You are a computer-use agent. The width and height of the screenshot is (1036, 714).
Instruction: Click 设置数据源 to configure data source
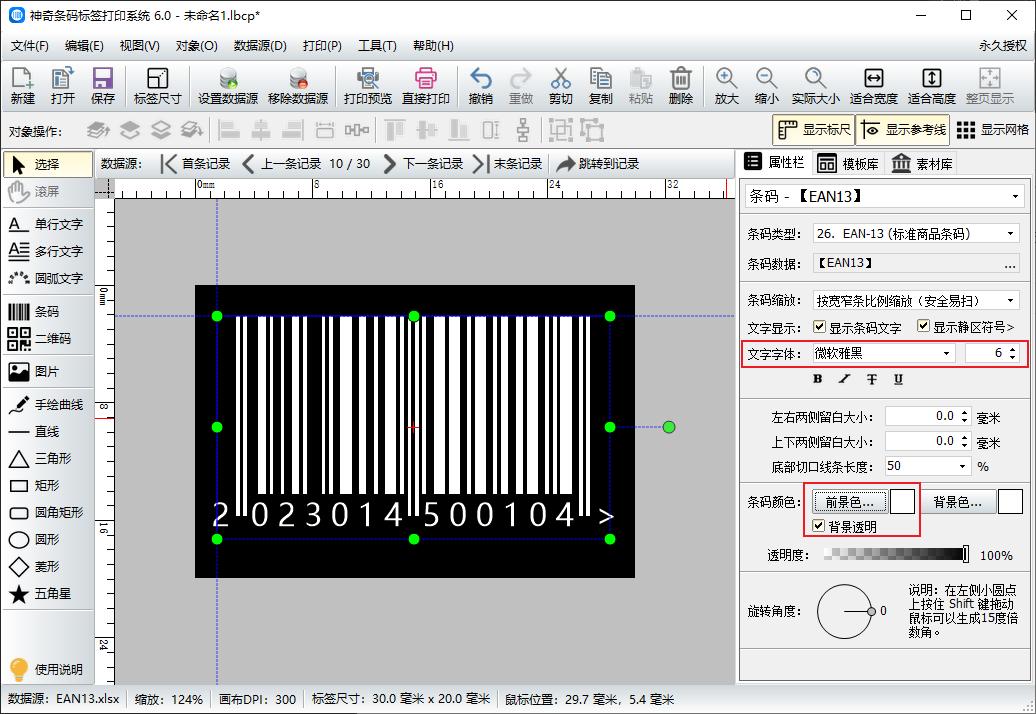click(228, 85)
